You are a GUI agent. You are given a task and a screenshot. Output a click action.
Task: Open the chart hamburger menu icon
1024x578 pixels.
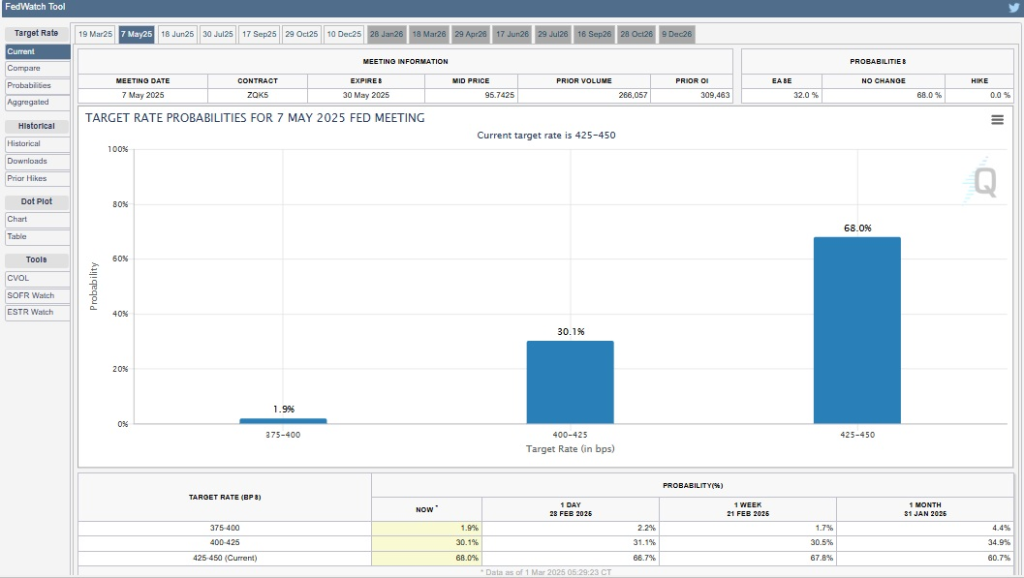997,120
